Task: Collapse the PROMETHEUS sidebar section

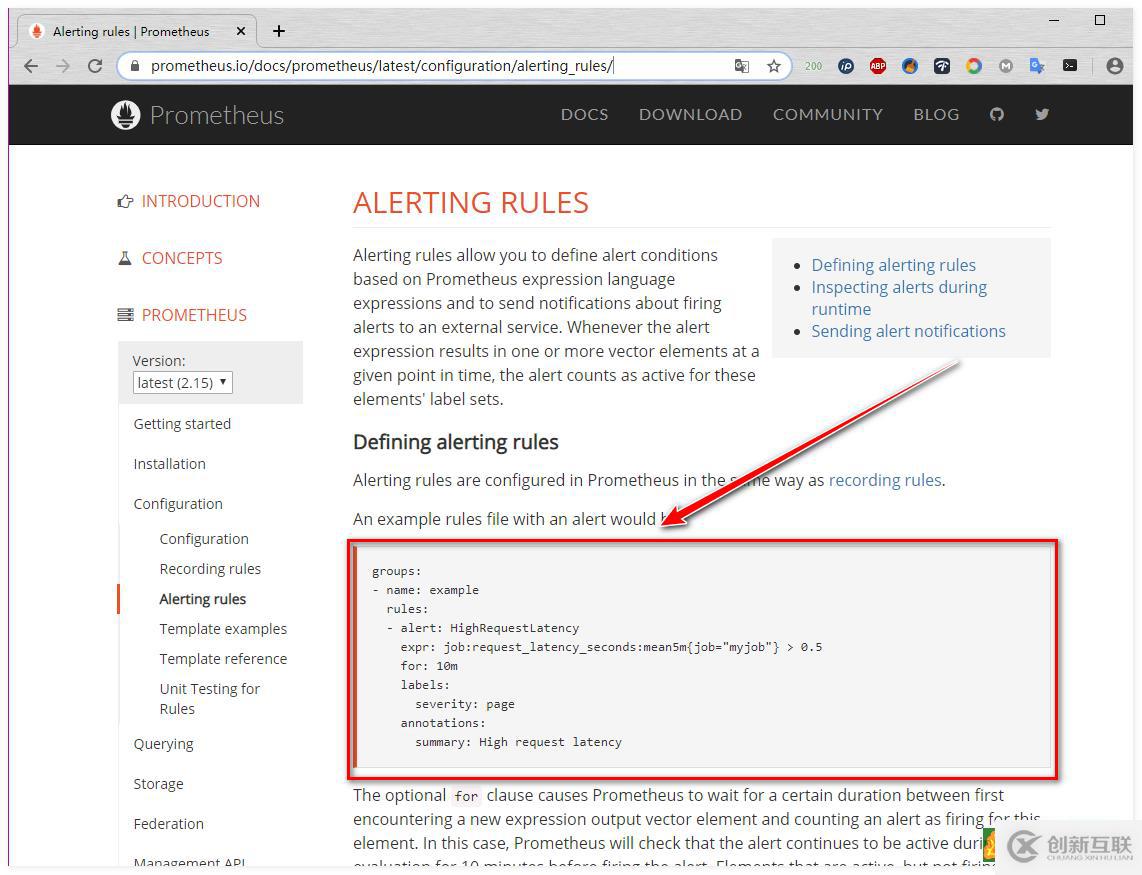Action: click(194, 315)
